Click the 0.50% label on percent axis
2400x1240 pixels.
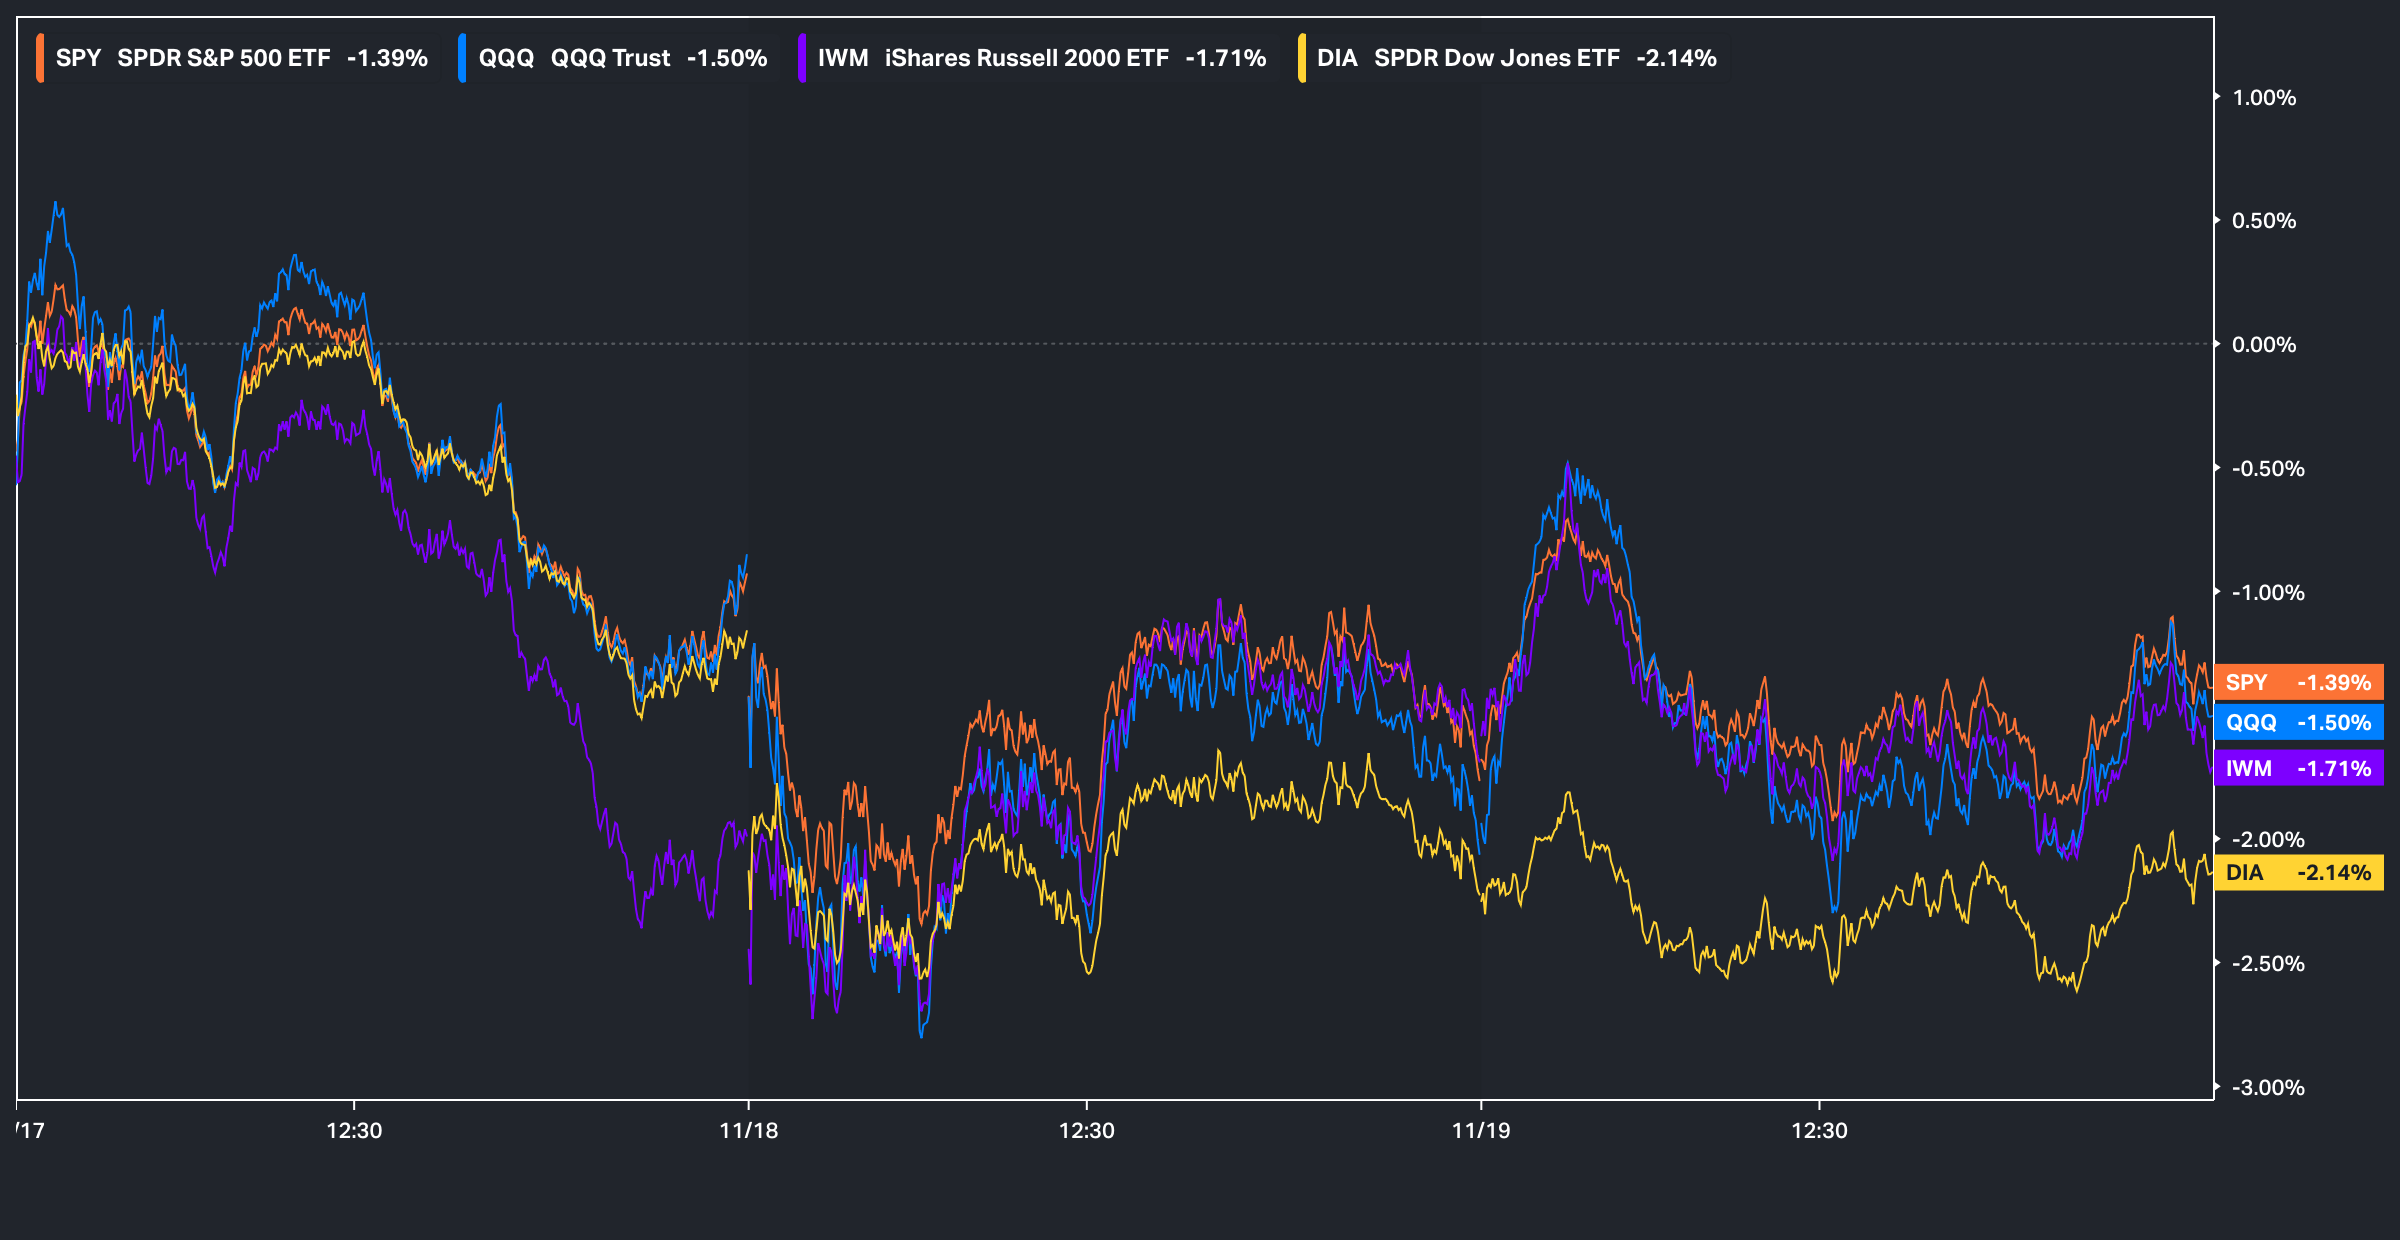tap(2264, 221)
